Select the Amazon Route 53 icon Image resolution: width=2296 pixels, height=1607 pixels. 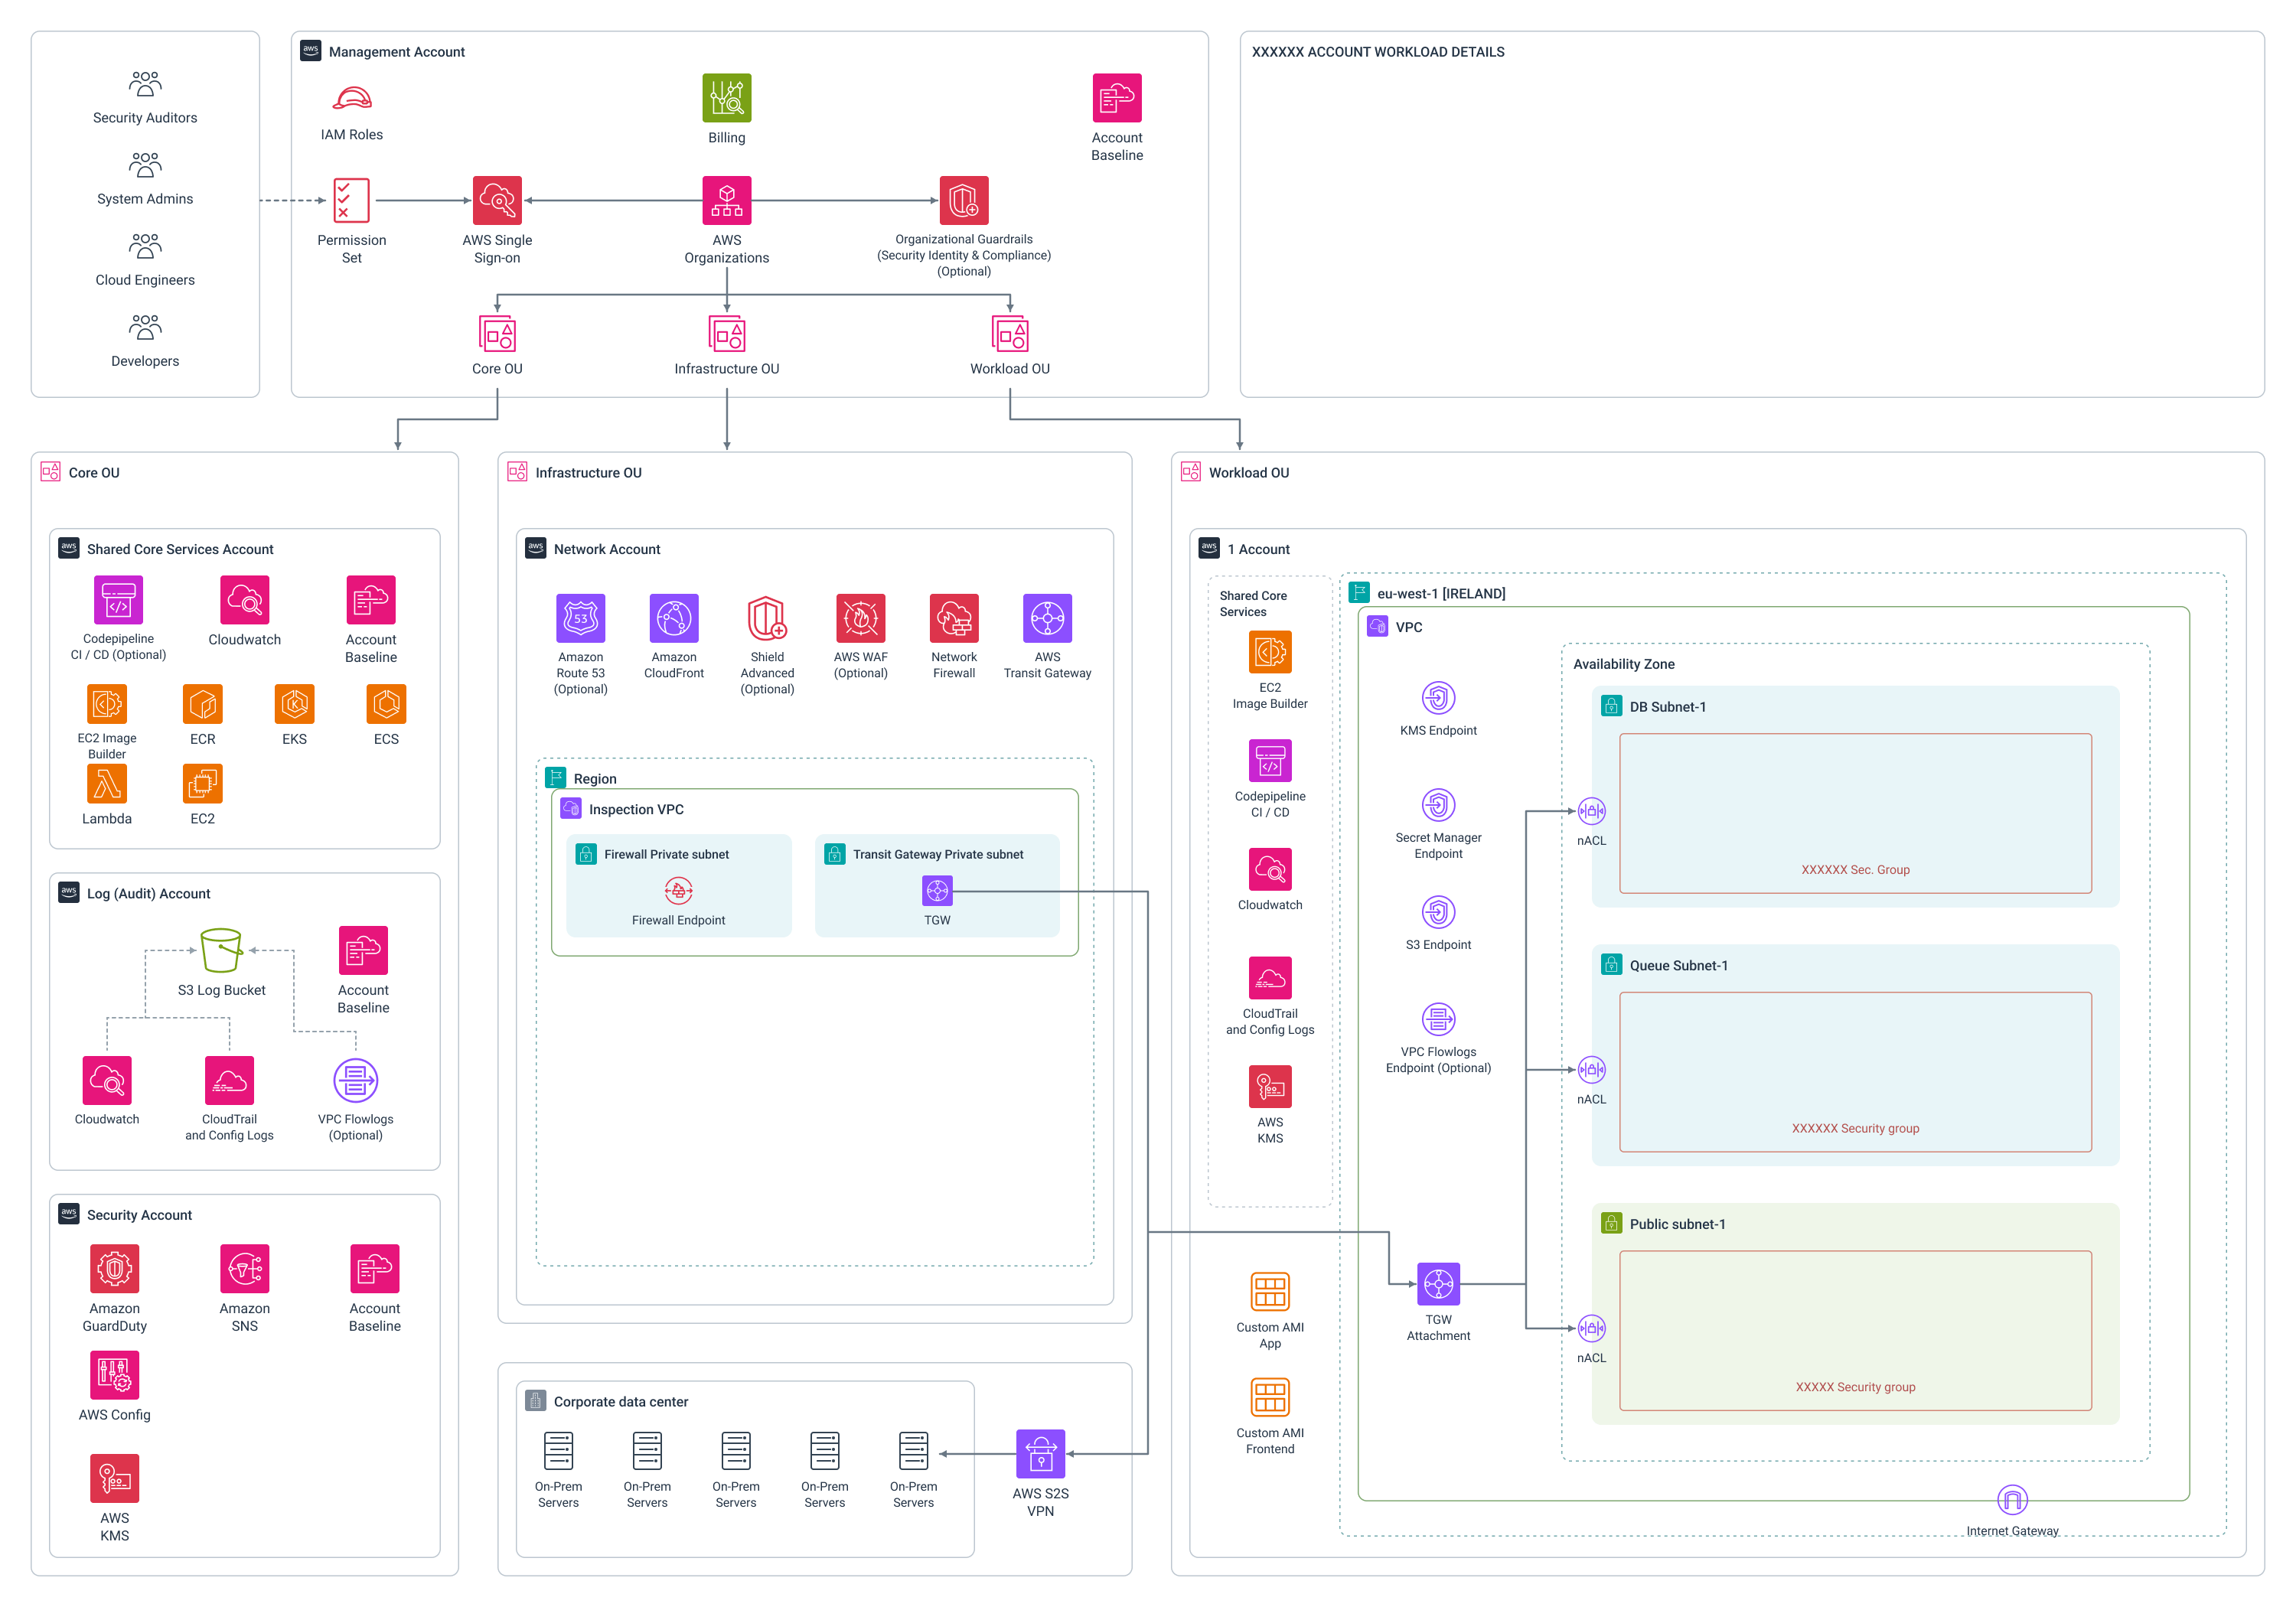pyautogui.click(x=581, y=618)
